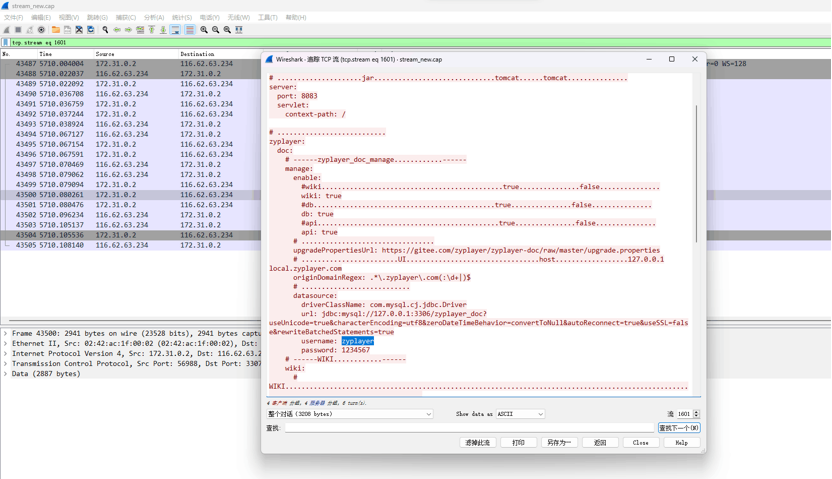Reload the capture file from the toolbar

pos(91,30)
